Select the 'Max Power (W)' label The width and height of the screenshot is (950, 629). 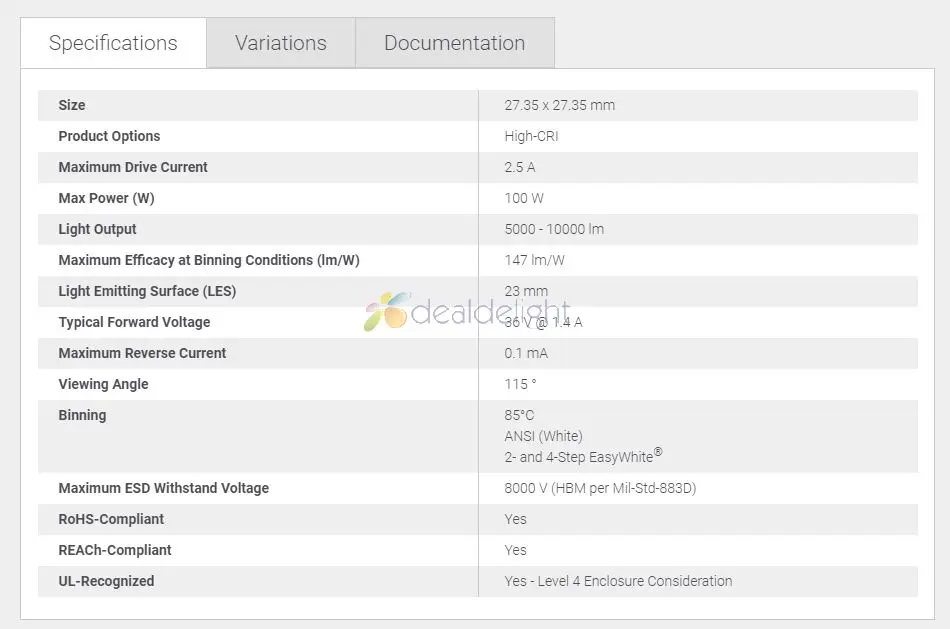(x=106, y=198)
